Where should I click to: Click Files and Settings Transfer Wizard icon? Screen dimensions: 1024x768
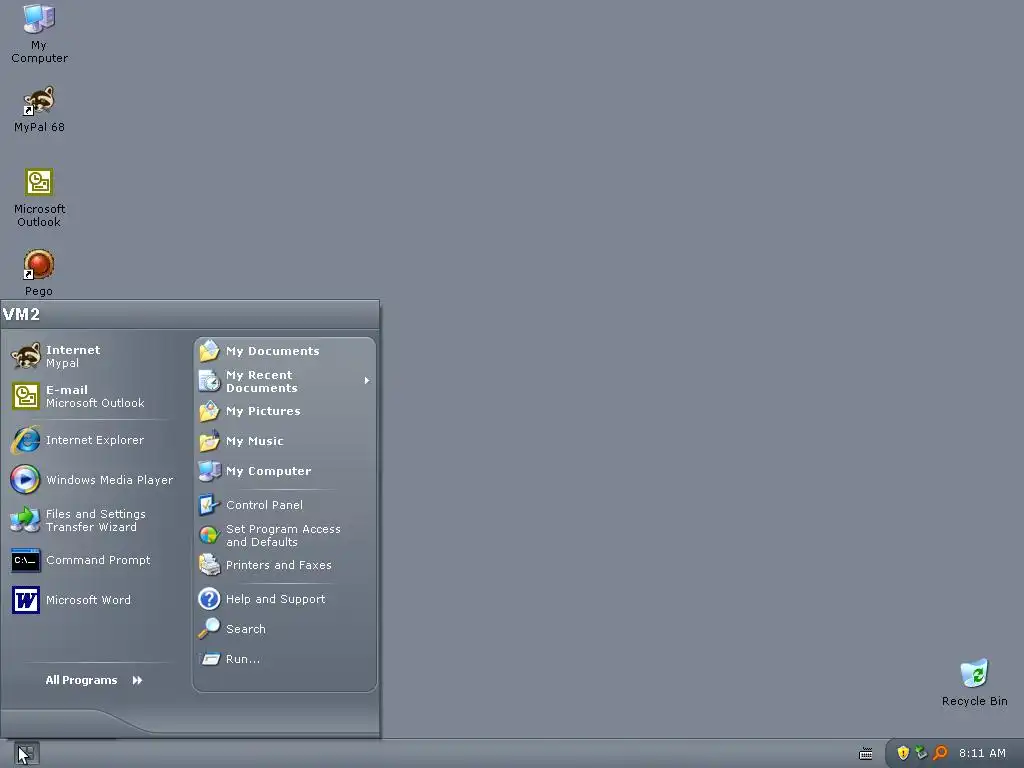[x=25, y=520]
